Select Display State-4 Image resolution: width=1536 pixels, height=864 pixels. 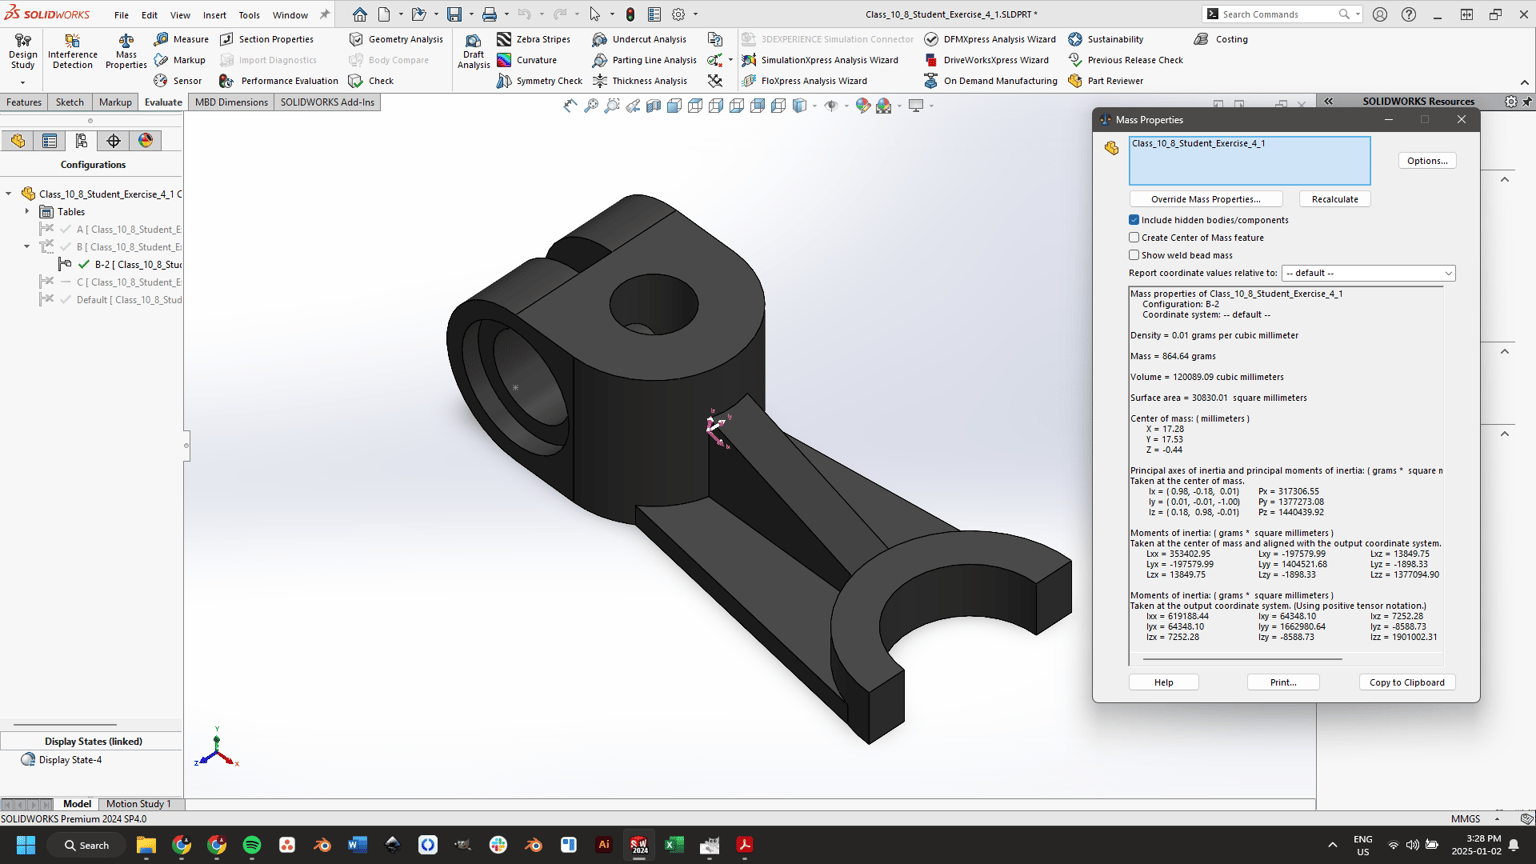pyautogui.click(x=69, y=760)
